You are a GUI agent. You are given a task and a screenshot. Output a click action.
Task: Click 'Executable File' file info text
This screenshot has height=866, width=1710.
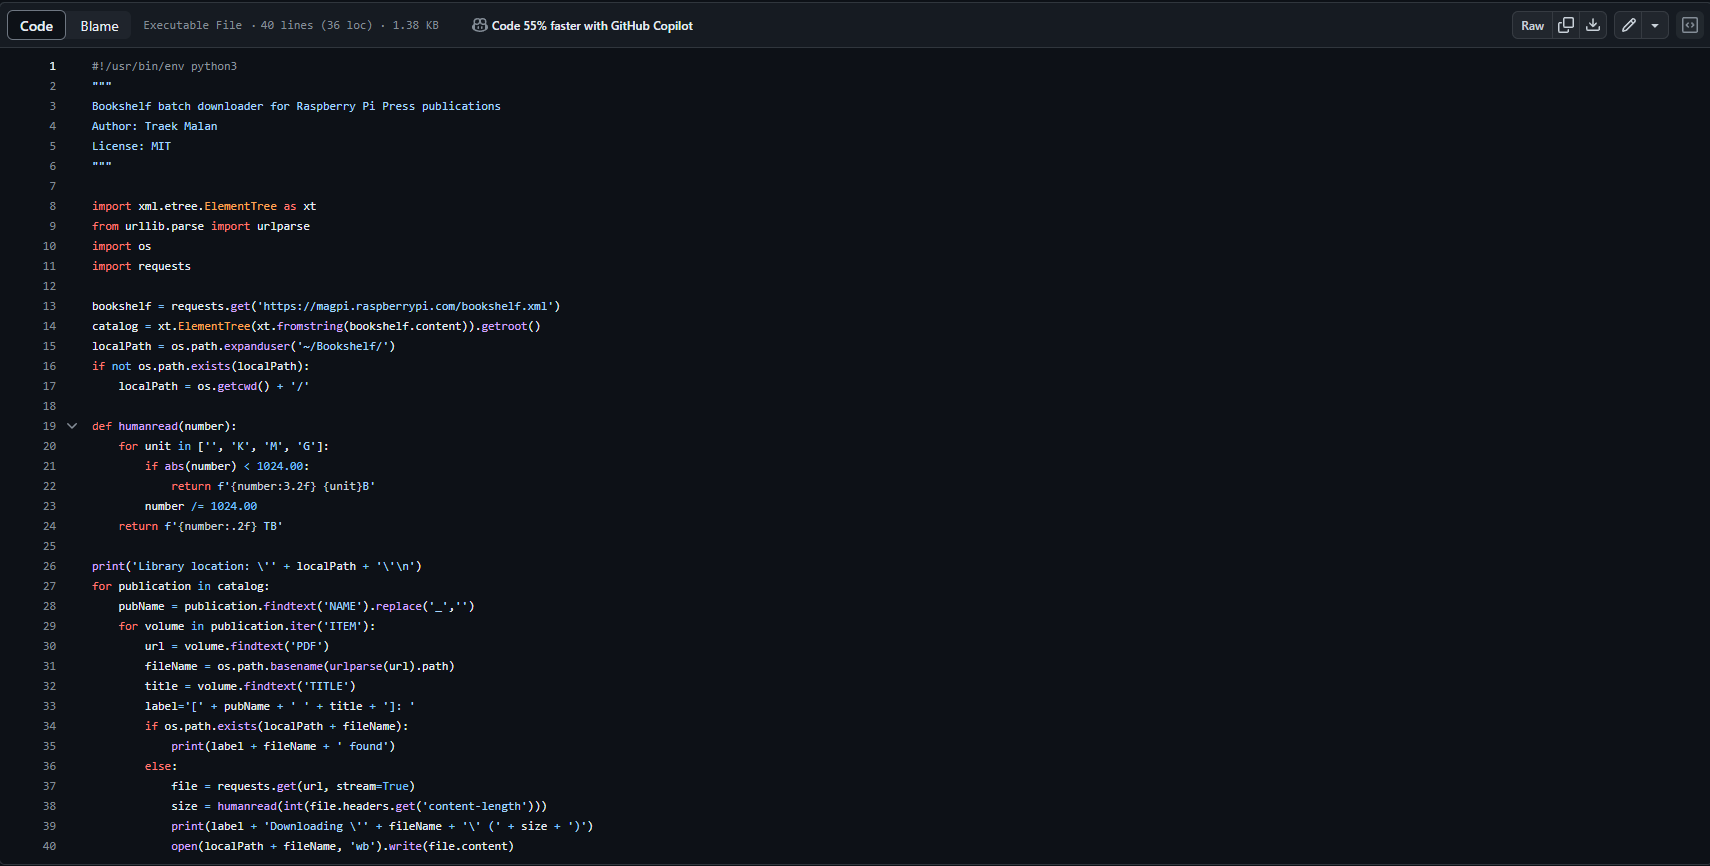tap(192, 26)
